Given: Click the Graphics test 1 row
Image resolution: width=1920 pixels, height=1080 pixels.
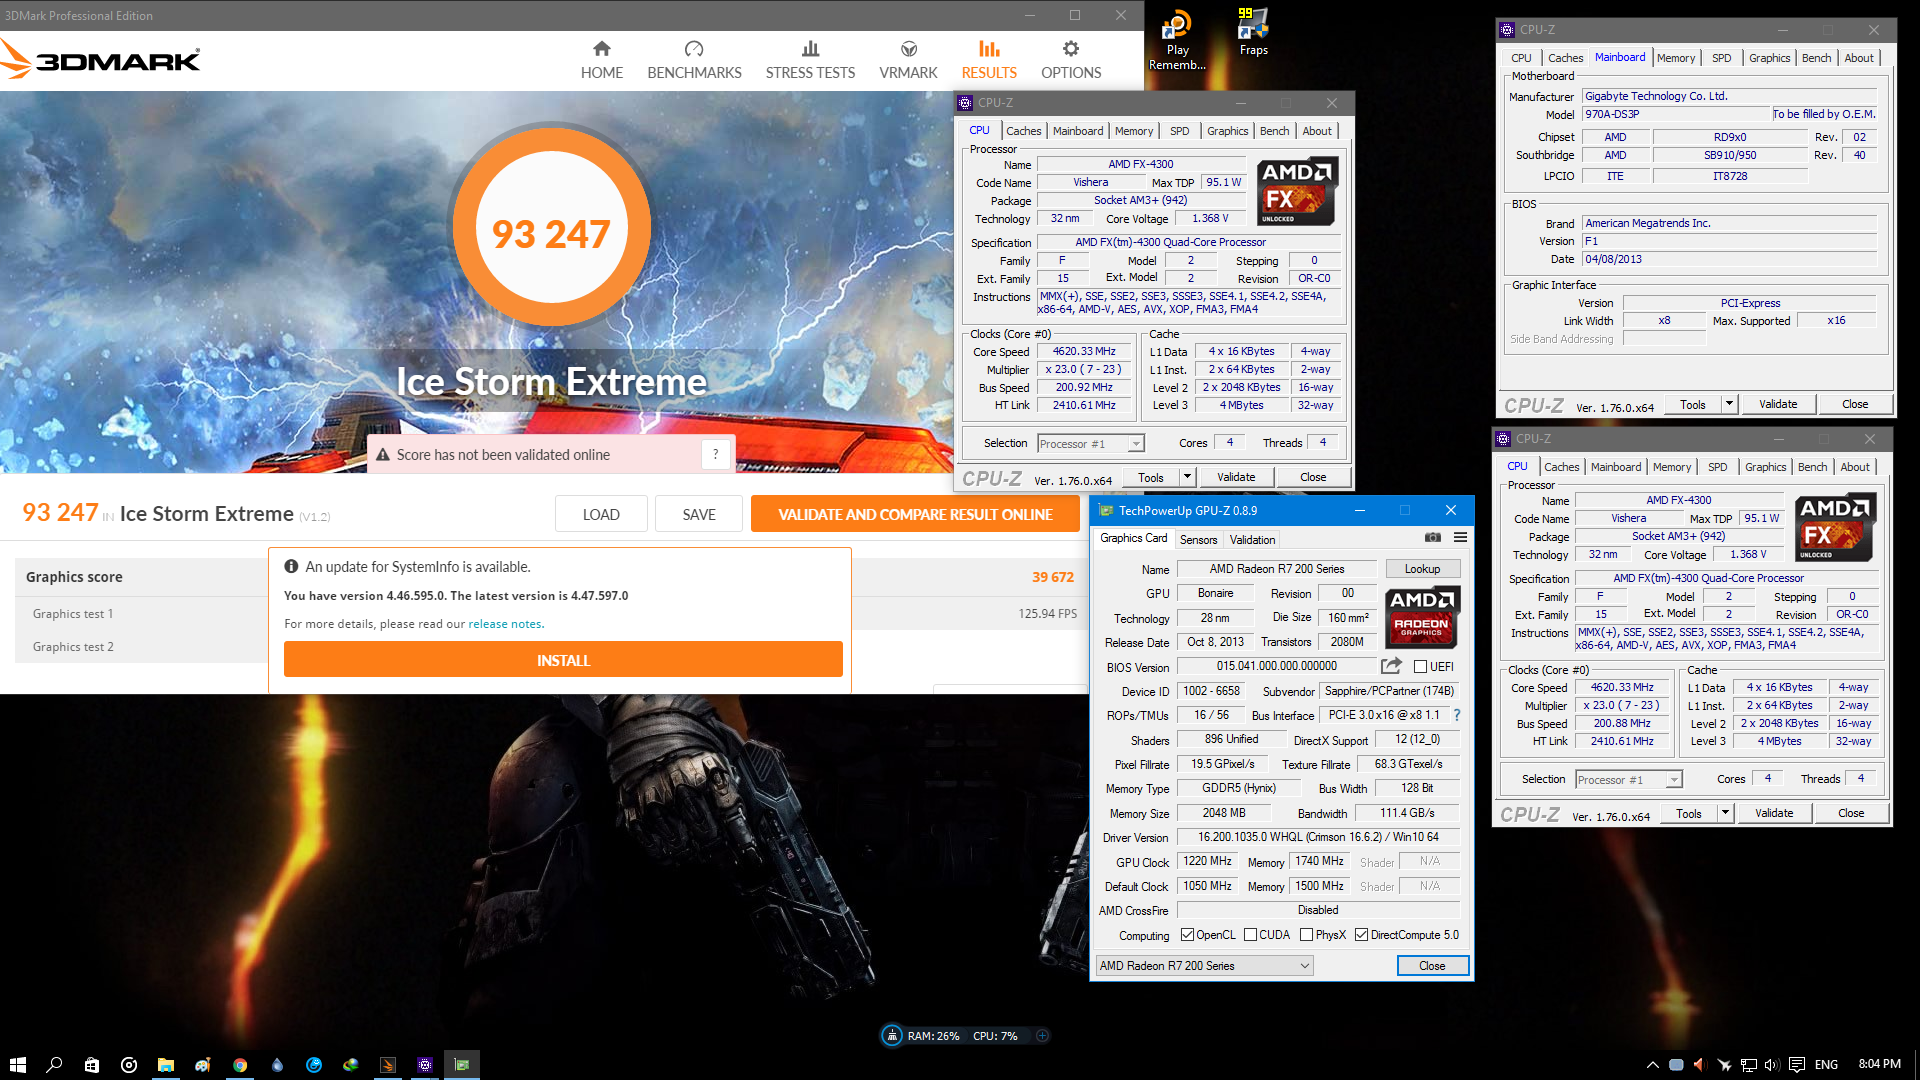Looking at the screenshot, I should pyautogui.click(x=141, y=614).
